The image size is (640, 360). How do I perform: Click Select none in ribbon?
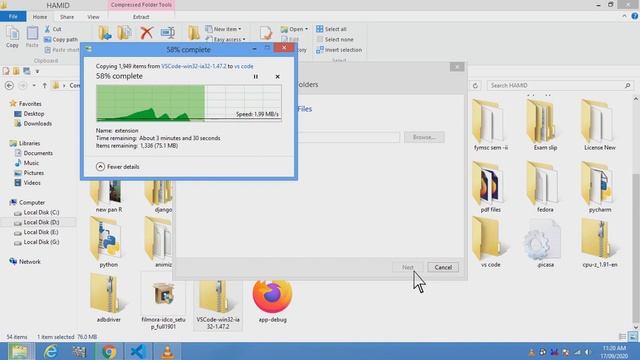pyautogui.click(x=335, y=40)
